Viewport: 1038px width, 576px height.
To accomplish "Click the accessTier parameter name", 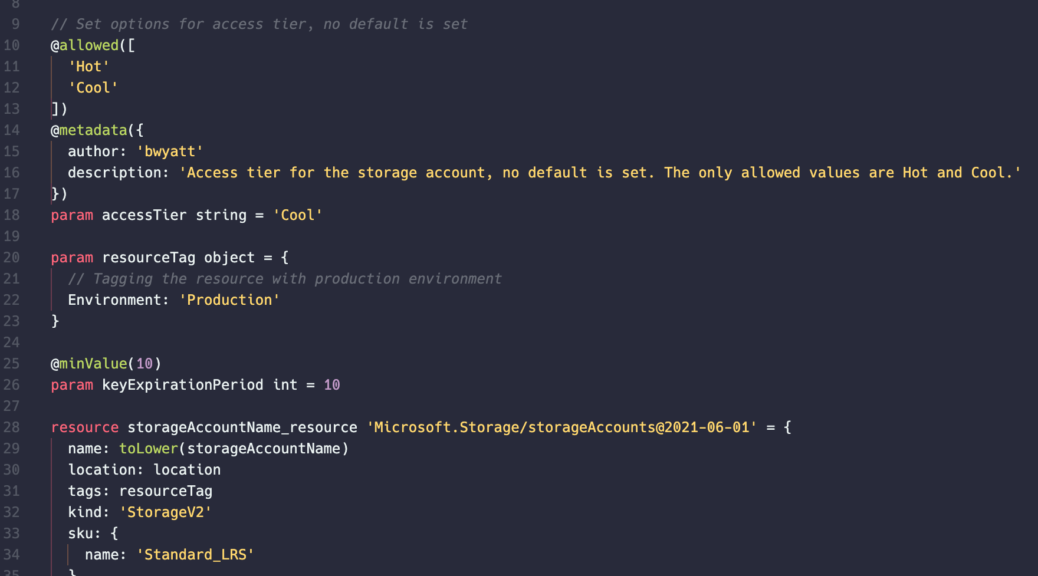I will [x=144, y=215].
